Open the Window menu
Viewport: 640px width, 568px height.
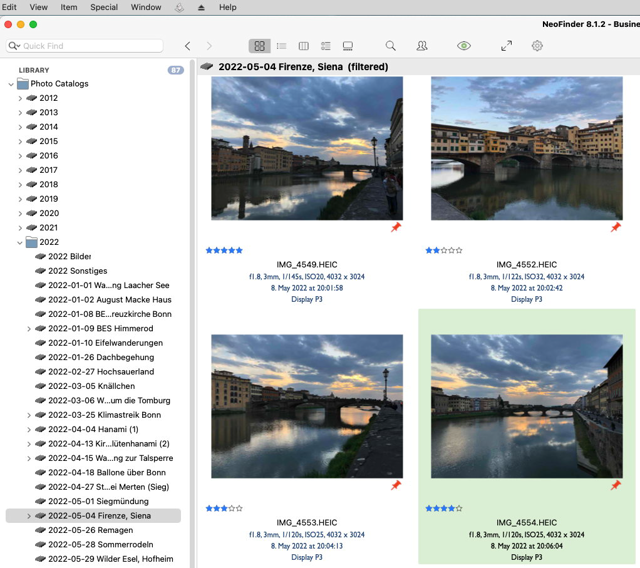(x=146, y=7)
